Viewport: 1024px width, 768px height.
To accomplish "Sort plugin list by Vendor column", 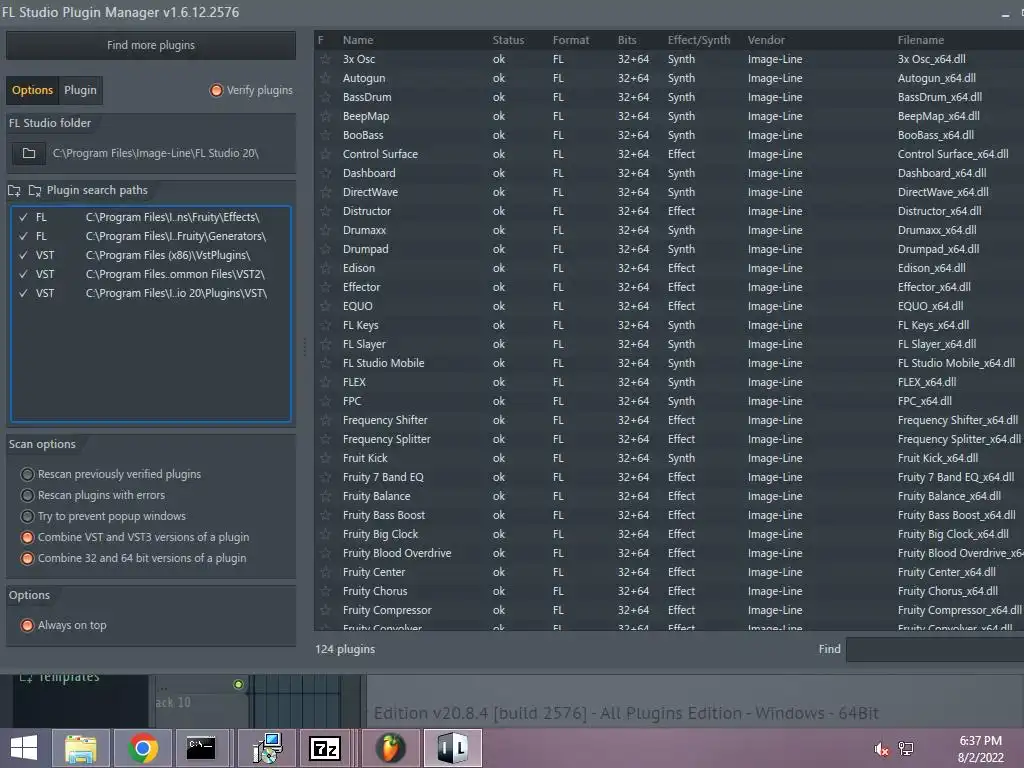I will [766, 40].
